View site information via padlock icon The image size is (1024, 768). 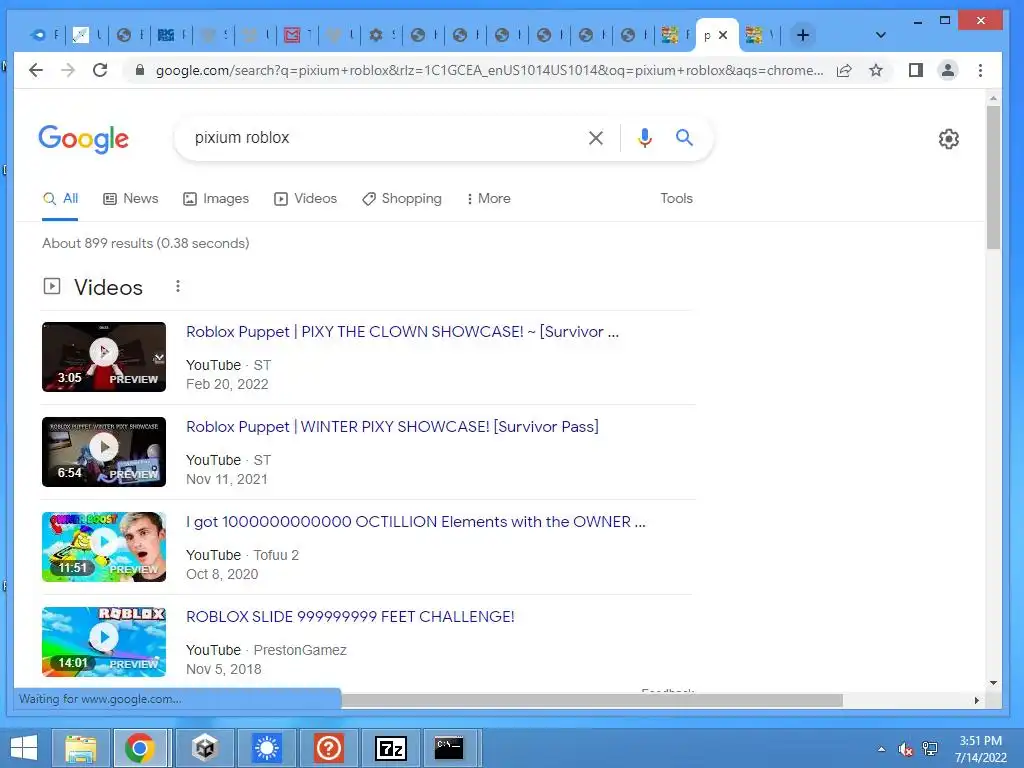tap(139, 71)
